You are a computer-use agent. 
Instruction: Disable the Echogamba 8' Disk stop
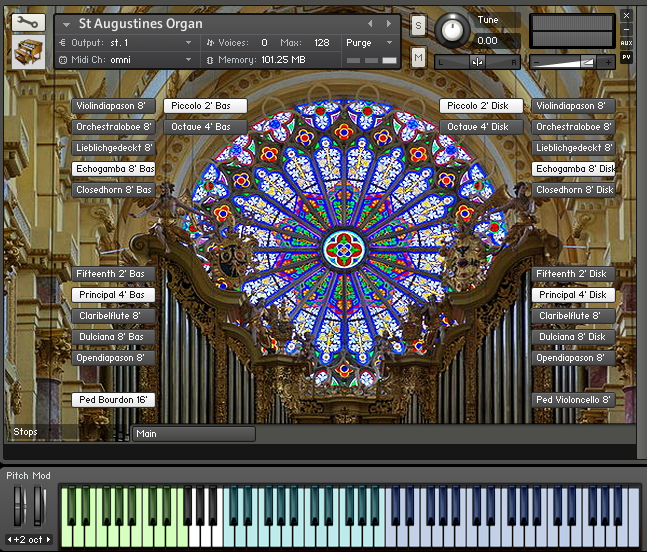[573, 169]
